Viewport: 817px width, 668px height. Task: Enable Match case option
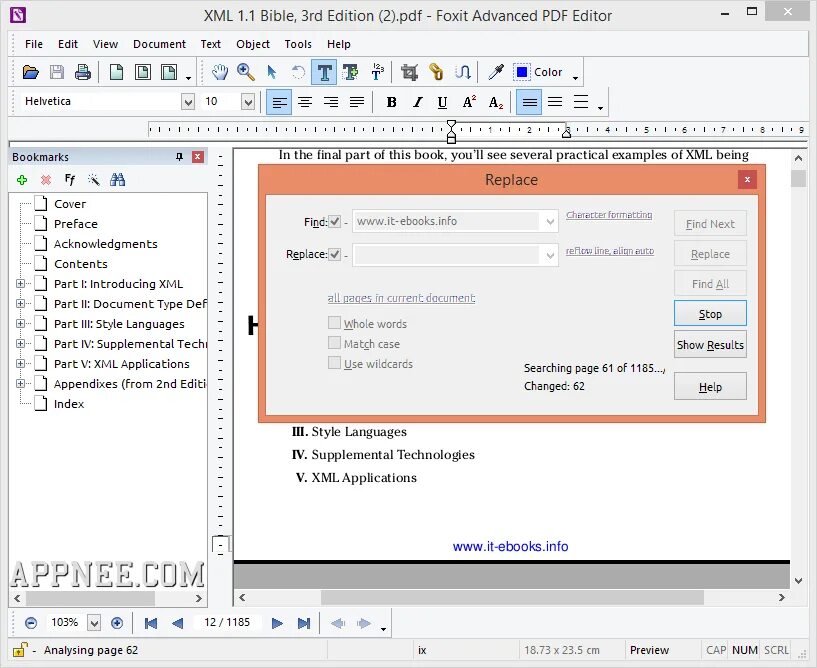pyautogui.click(x=334, y=342)
